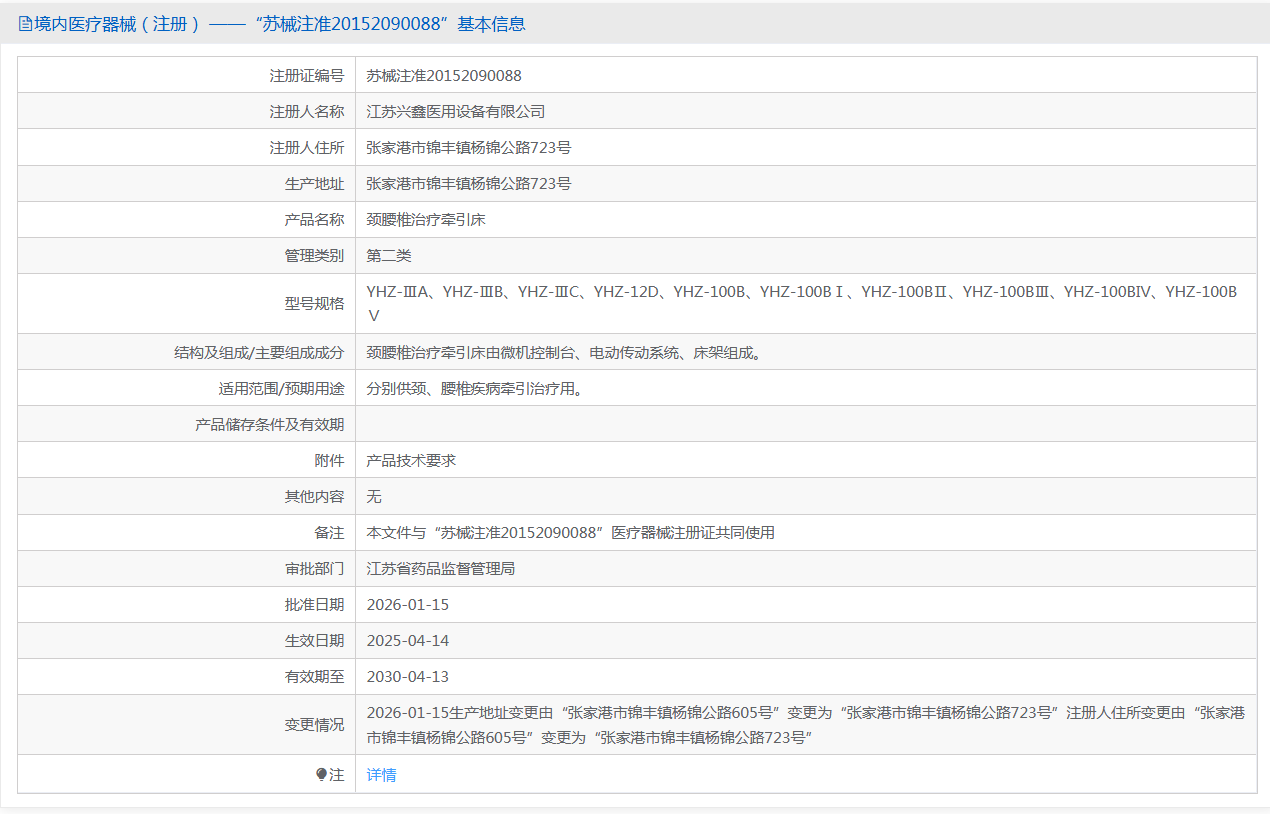Select the date 2030-04-13
Image resolution: width=1270 pixels, height=814 pixels.
[x=408, y=676]
